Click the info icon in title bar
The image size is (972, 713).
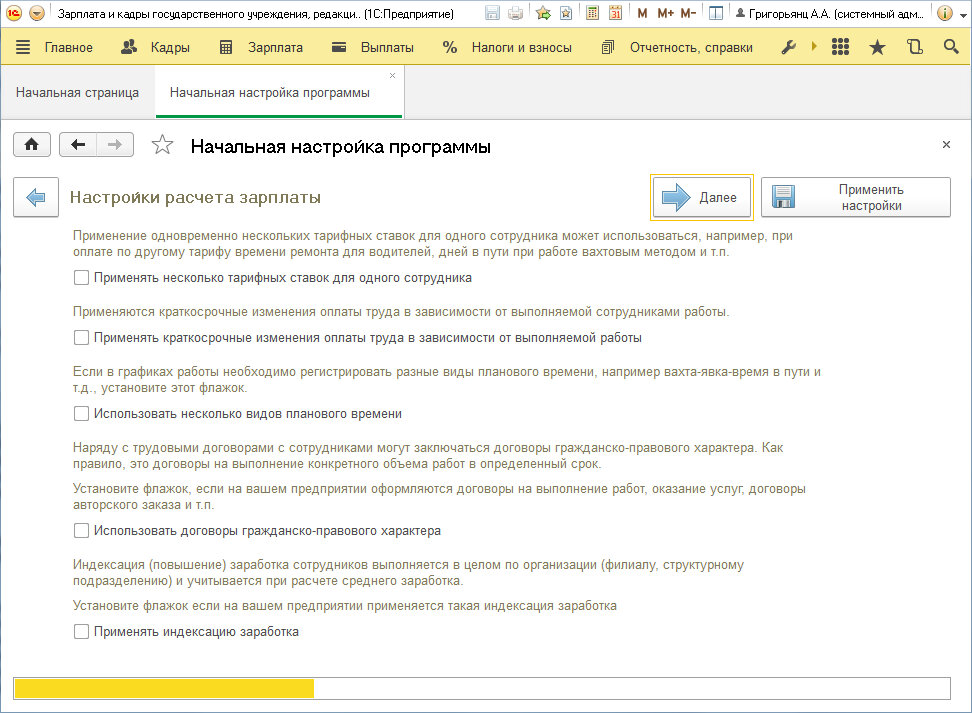(944, 14)
